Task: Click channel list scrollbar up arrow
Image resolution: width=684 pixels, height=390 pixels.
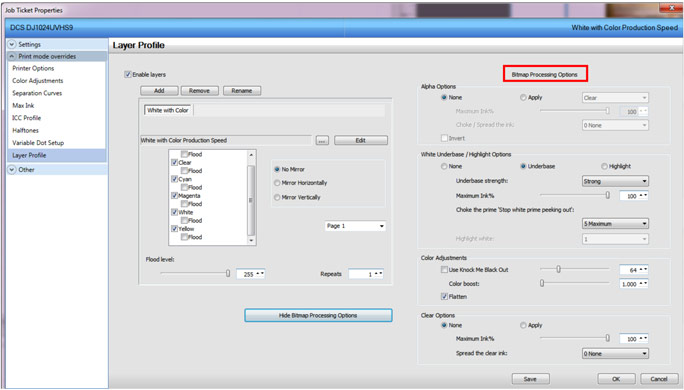Action: click(251, 154)
